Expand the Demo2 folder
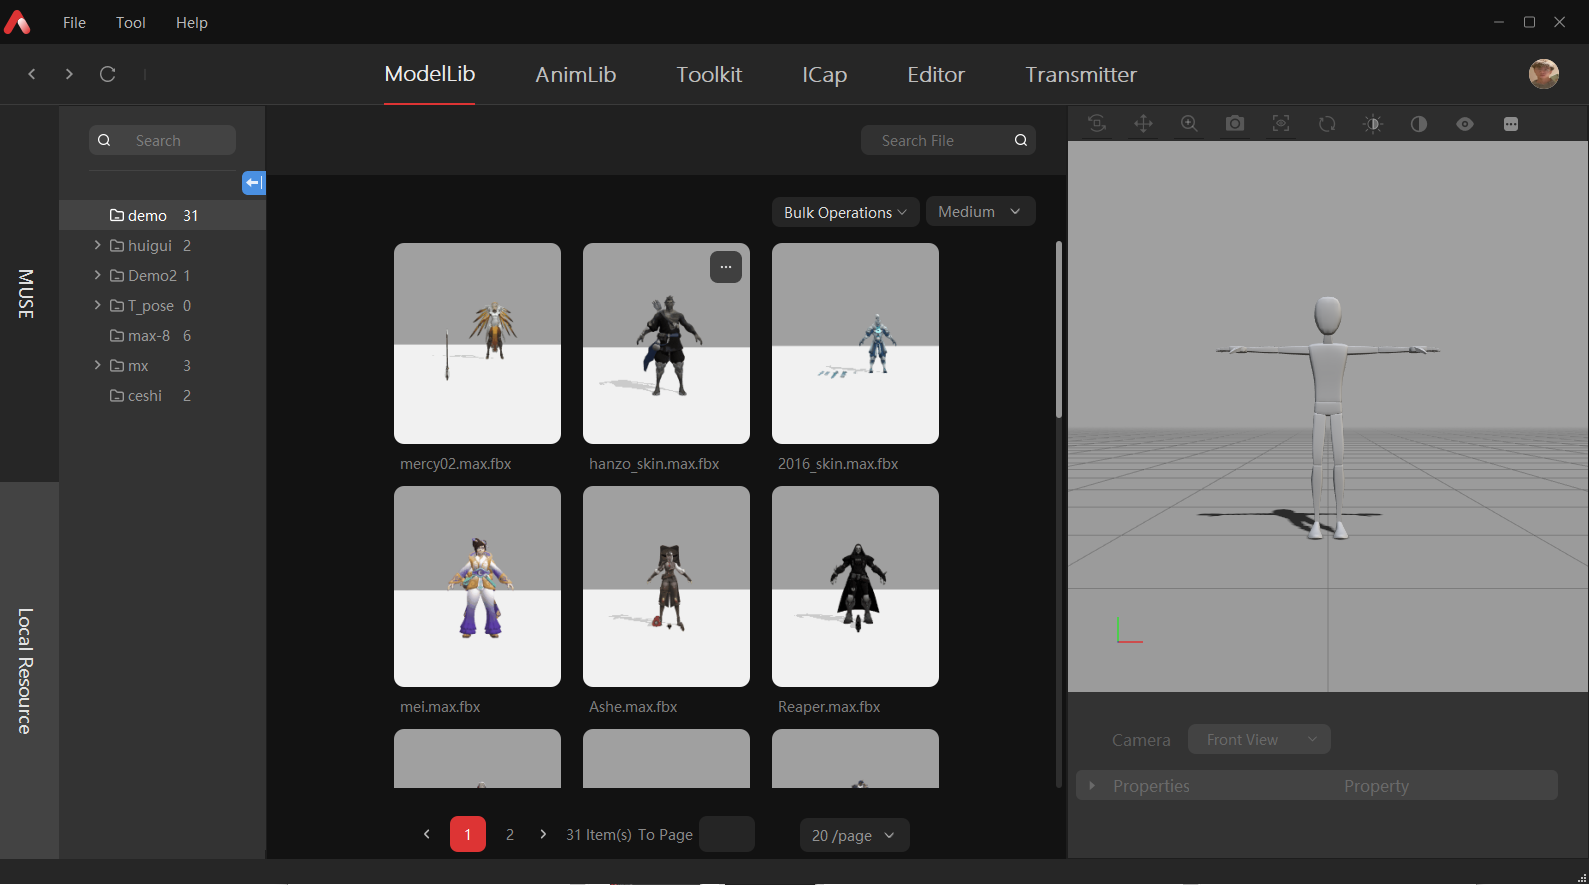 pyautogui.click(x=97, y=275)
